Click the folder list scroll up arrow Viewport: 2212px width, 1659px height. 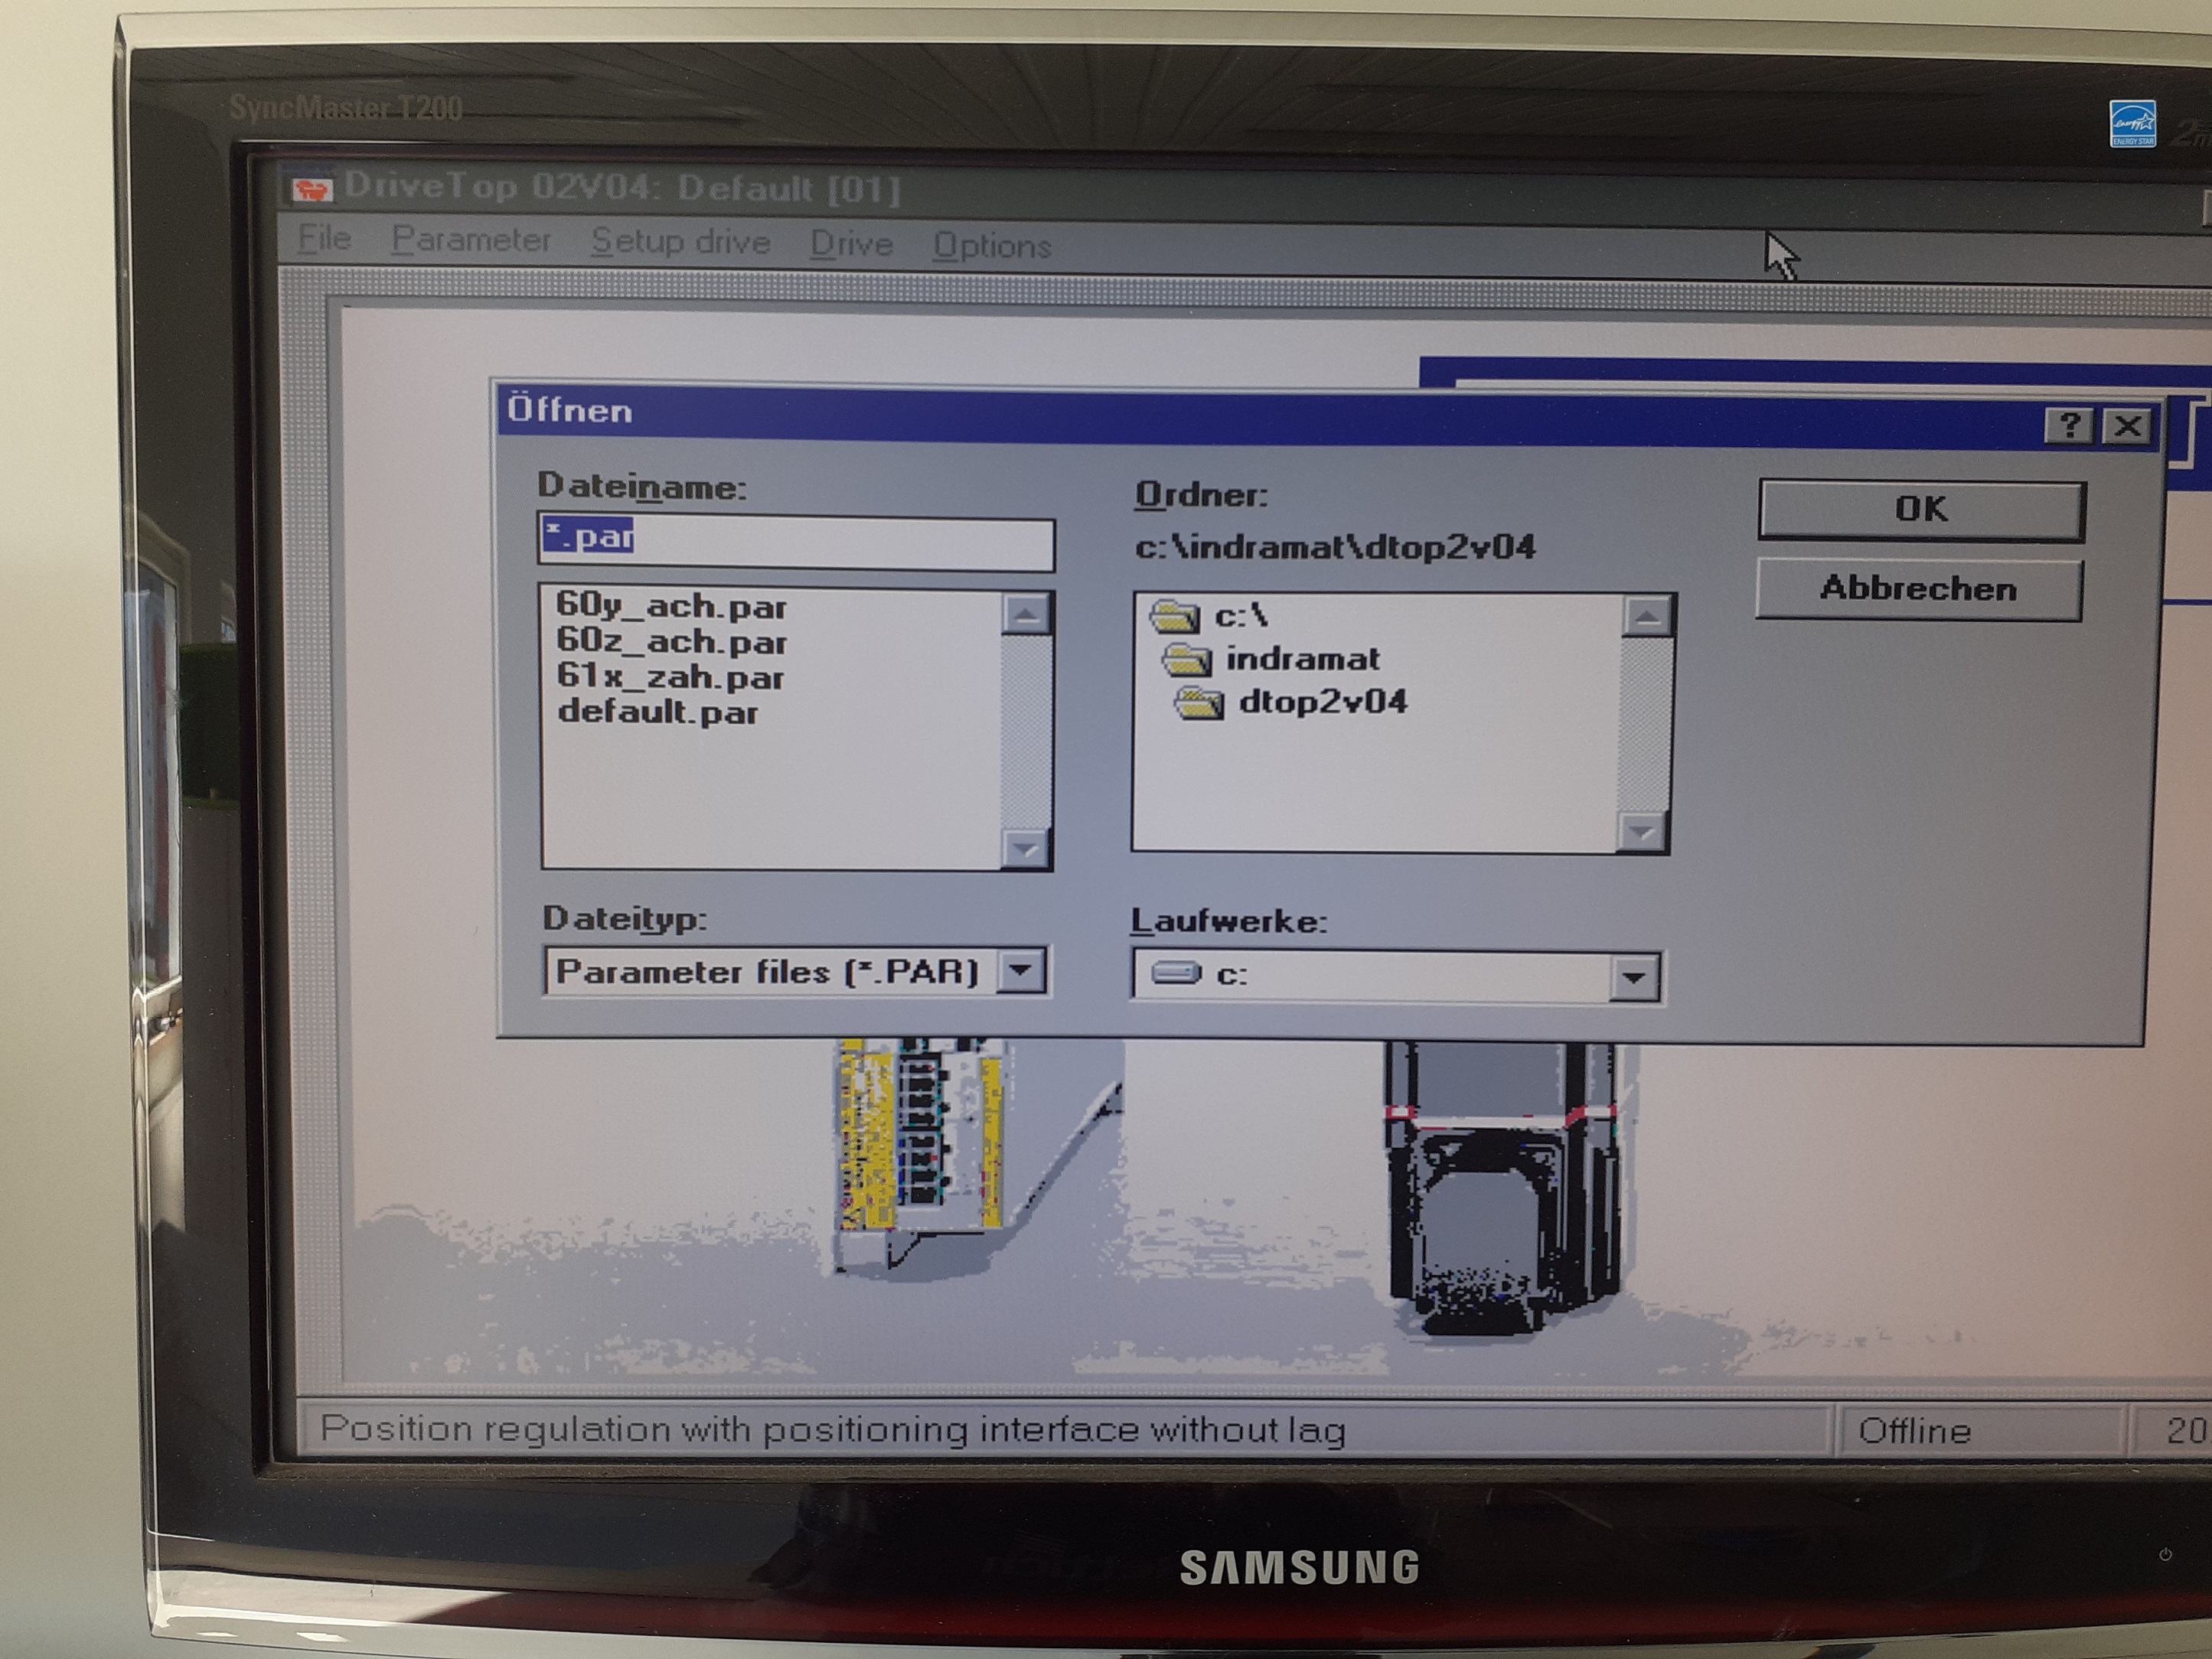[x=1646, y=616]
